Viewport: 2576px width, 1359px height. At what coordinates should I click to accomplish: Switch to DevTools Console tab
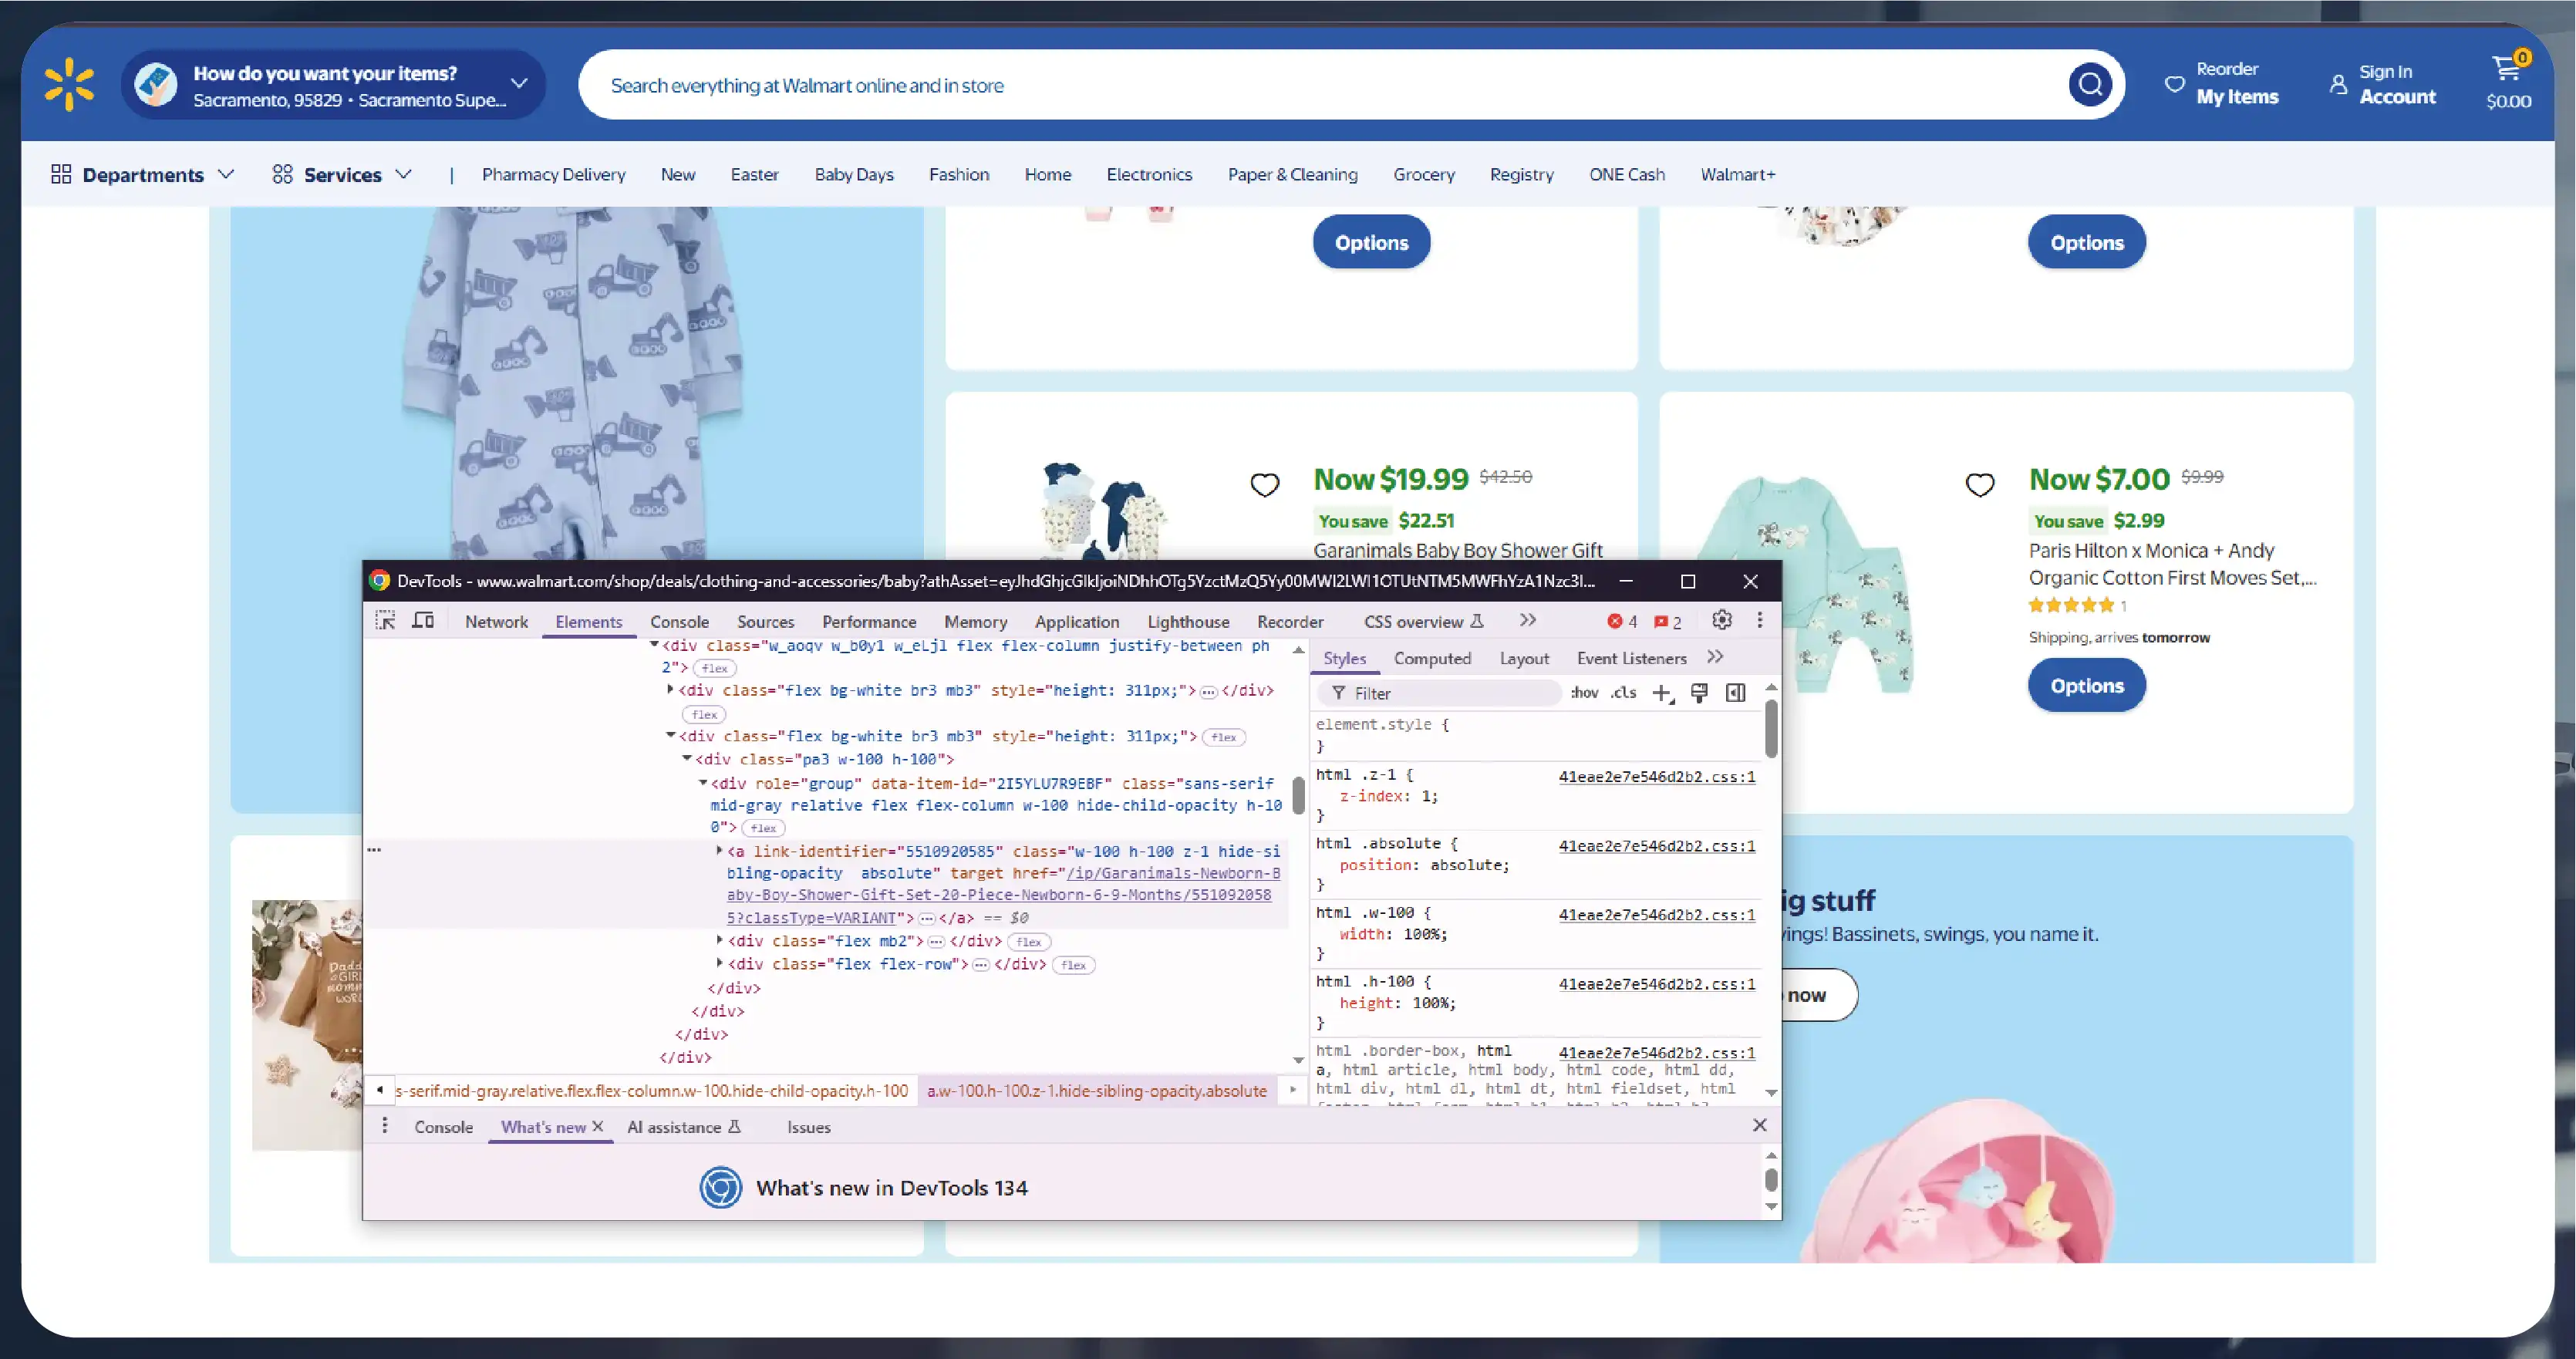679,621
